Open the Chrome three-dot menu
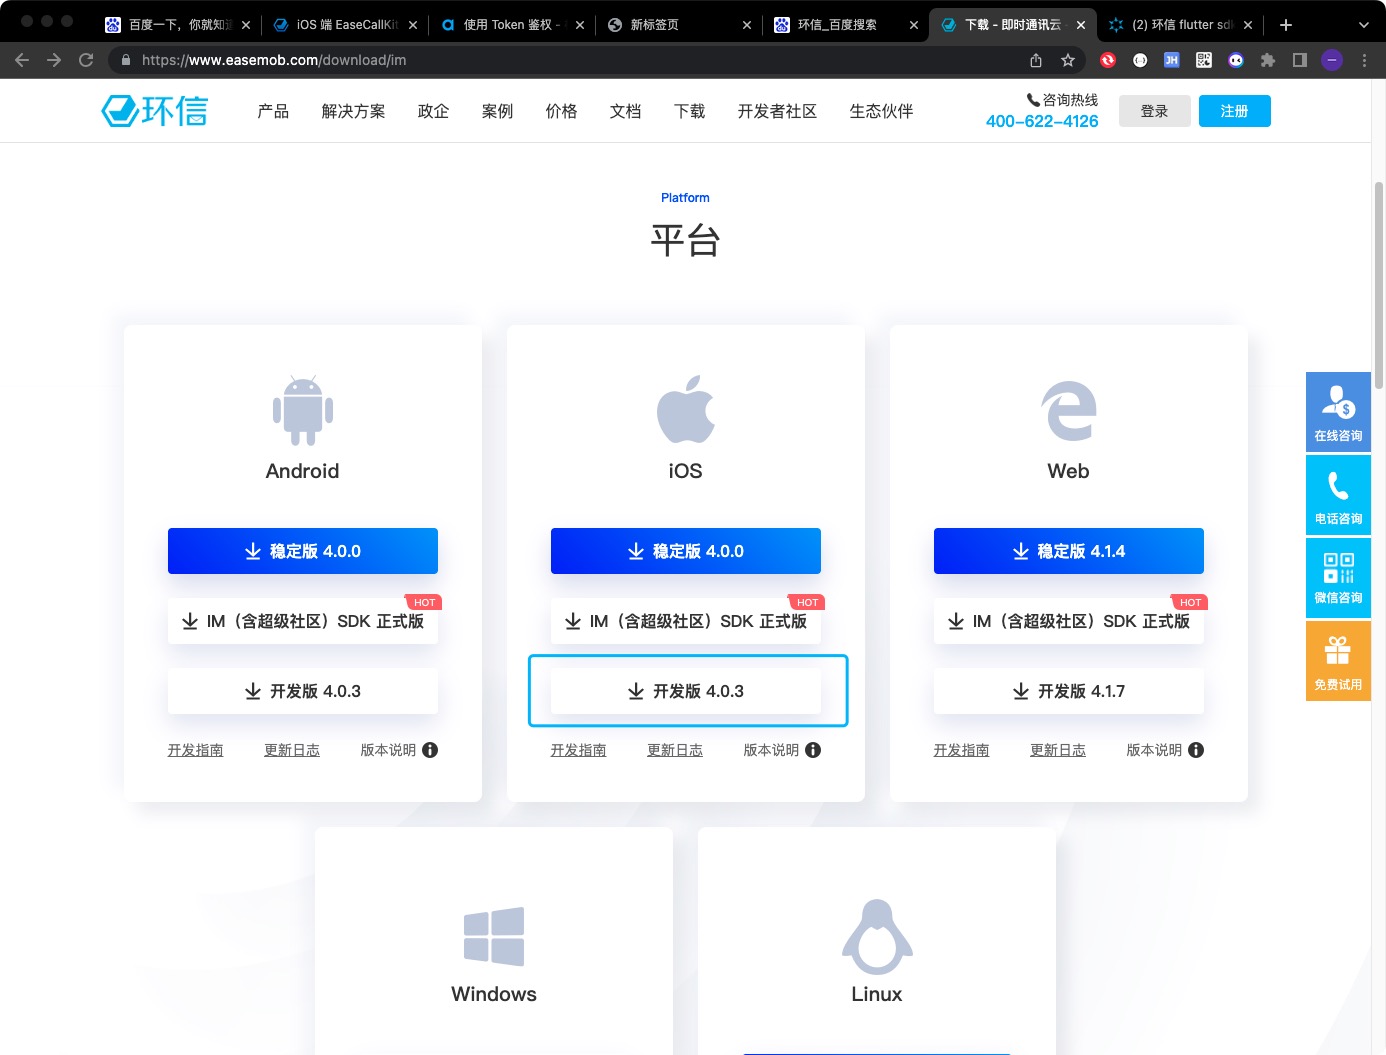The height and width of the screenshot is (1055, 1386). (1364, 60)
